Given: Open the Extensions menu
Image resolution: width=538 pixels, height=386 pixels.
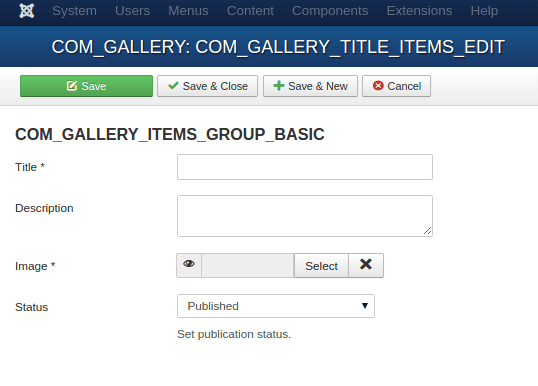Looking at the screenshot, I should [x=420, y=11].
